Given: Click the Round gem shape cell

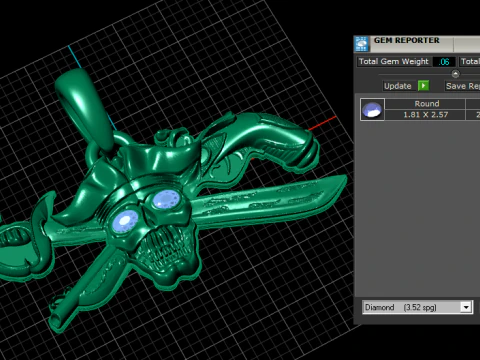Looking at the screenshot, I should coord(425,104).
